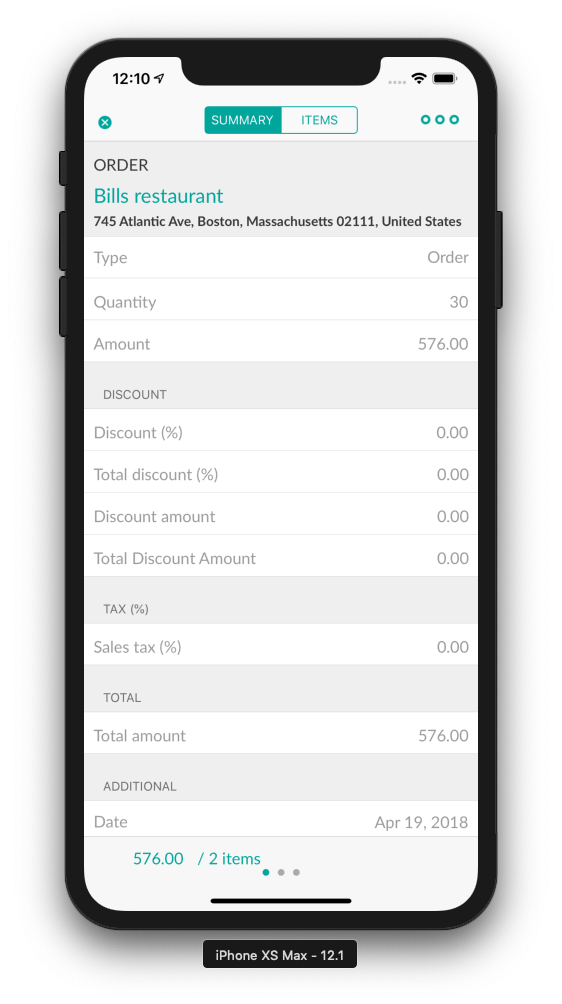Tap the Wi-Fi status icon
The height and width of the screenshot is (1004, 562).
click(419, 79)
